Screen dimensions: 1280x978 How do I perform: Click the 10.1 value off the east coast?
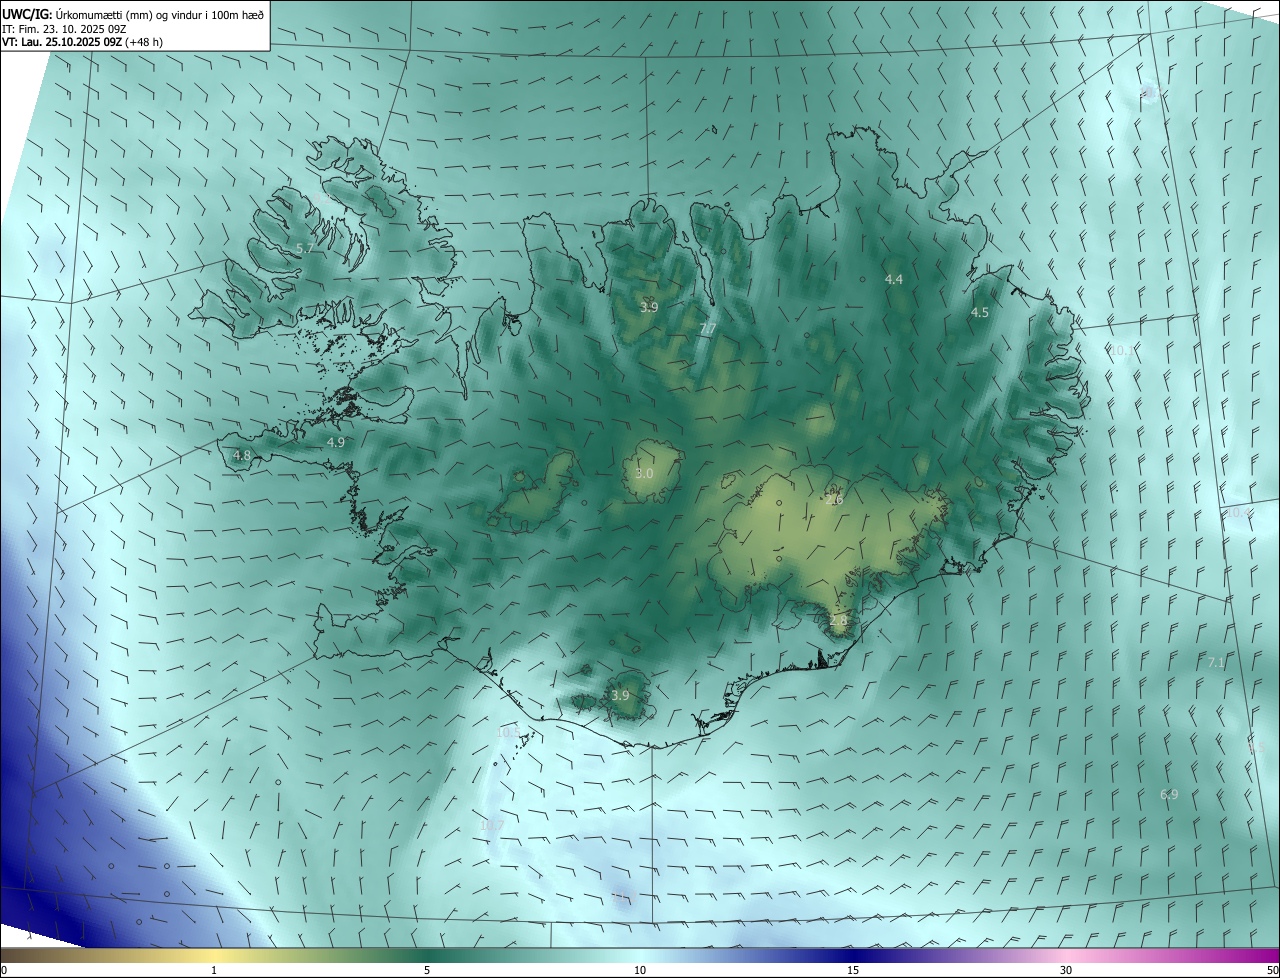tap(1123, 350)
